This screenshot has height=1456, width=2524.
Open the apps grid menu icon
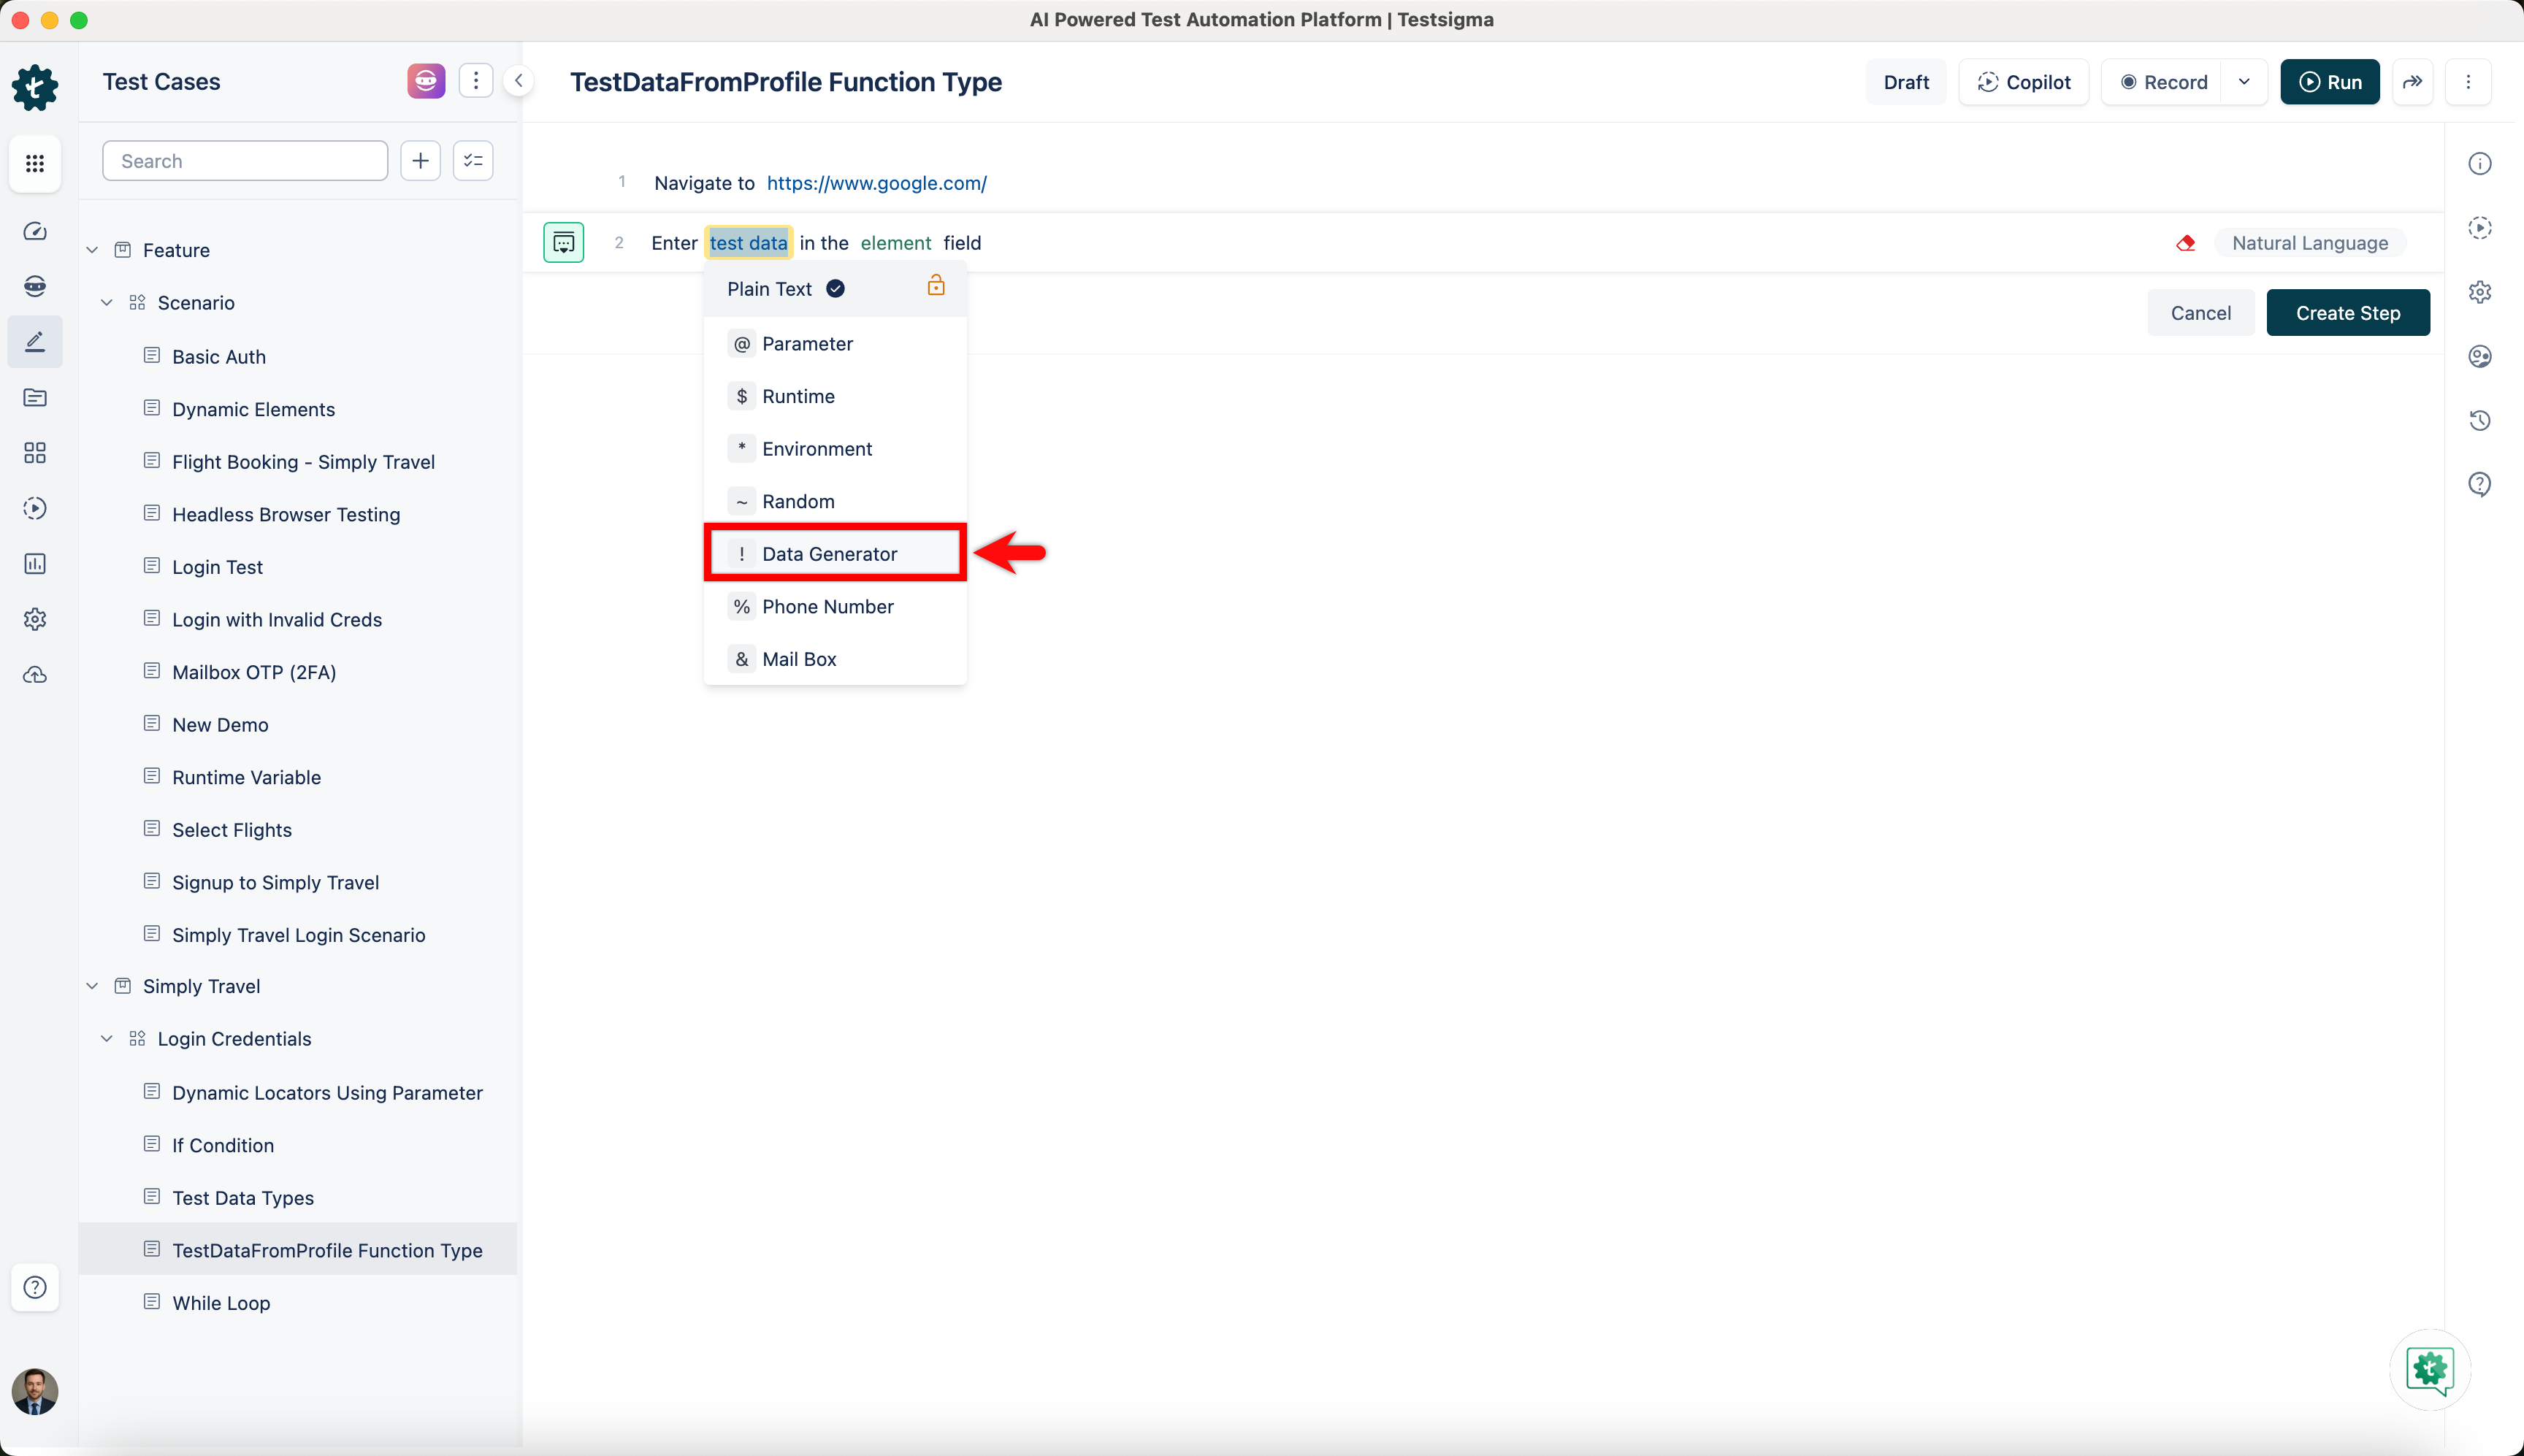click(35, 163)
